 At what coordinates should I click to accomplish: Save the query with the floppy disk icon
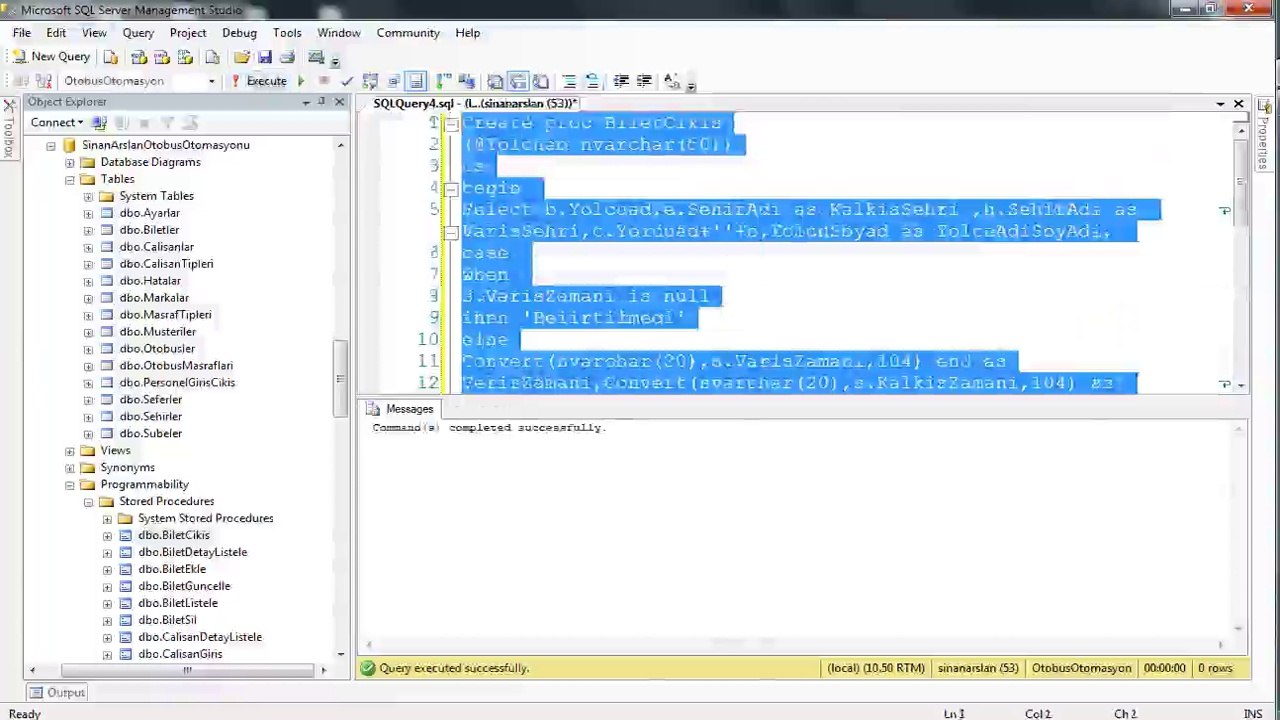265,57
